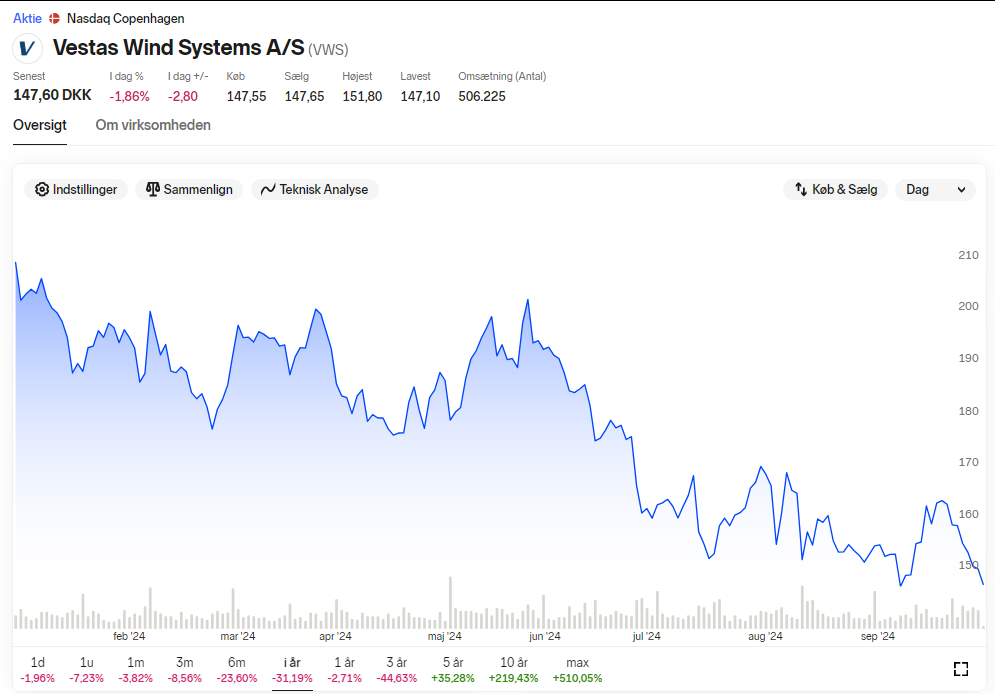Click the -1,86% daily change value
The height and width of the screenshot is (694, 995).
[129, 96]
